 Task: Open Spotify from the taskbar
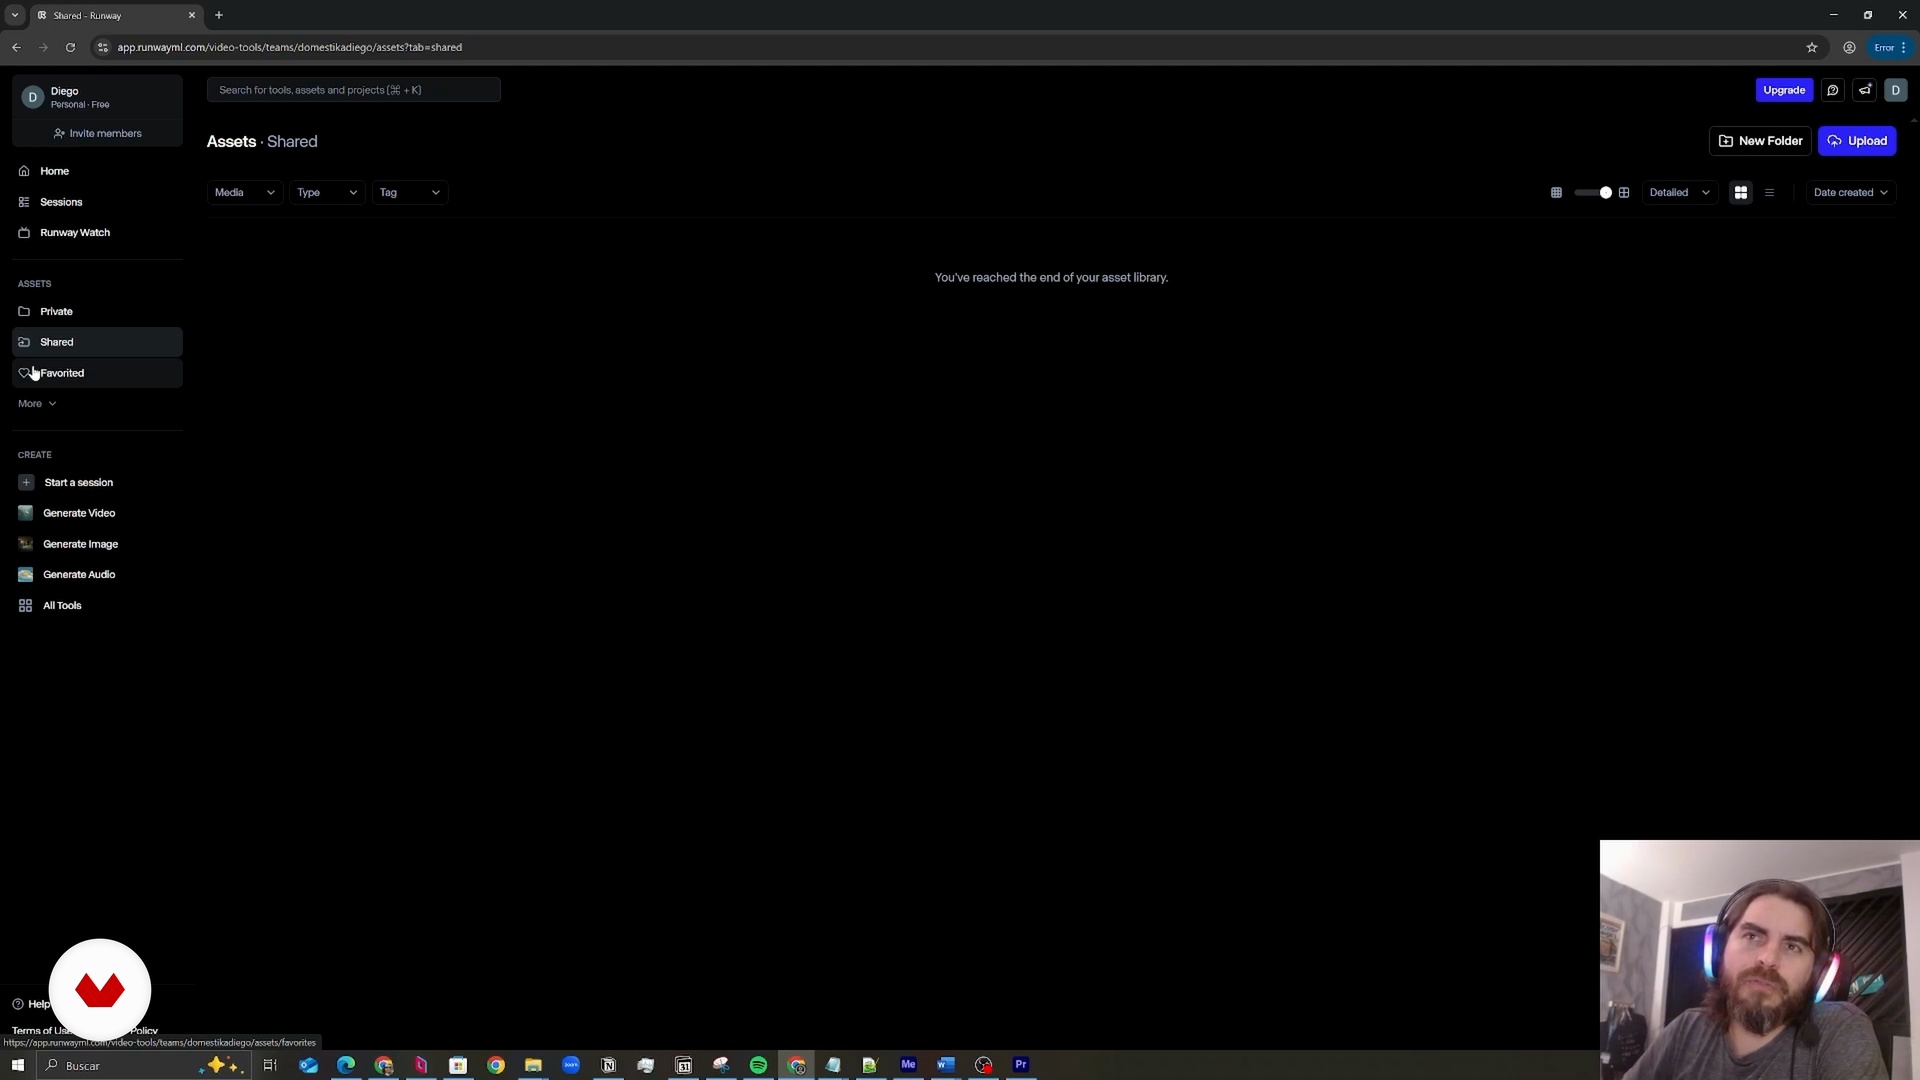click(758, 1065)
